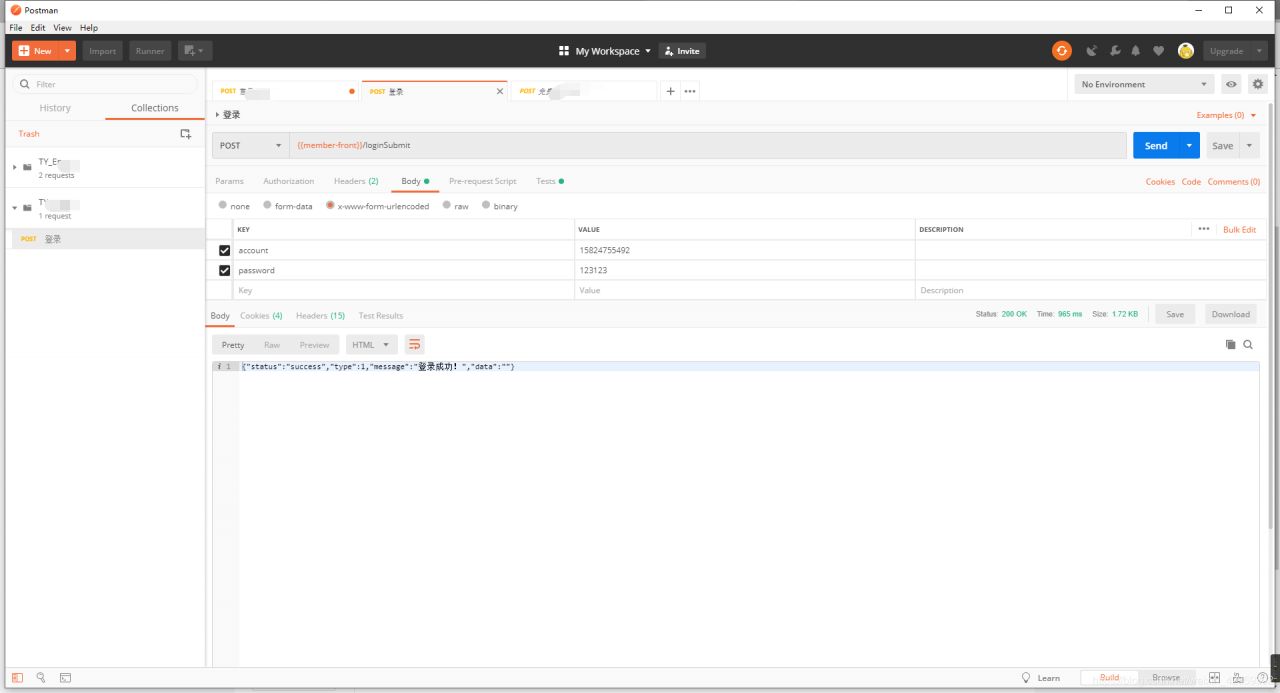
Task: Open the Bulk Edit link
Action: [1239, 229]
